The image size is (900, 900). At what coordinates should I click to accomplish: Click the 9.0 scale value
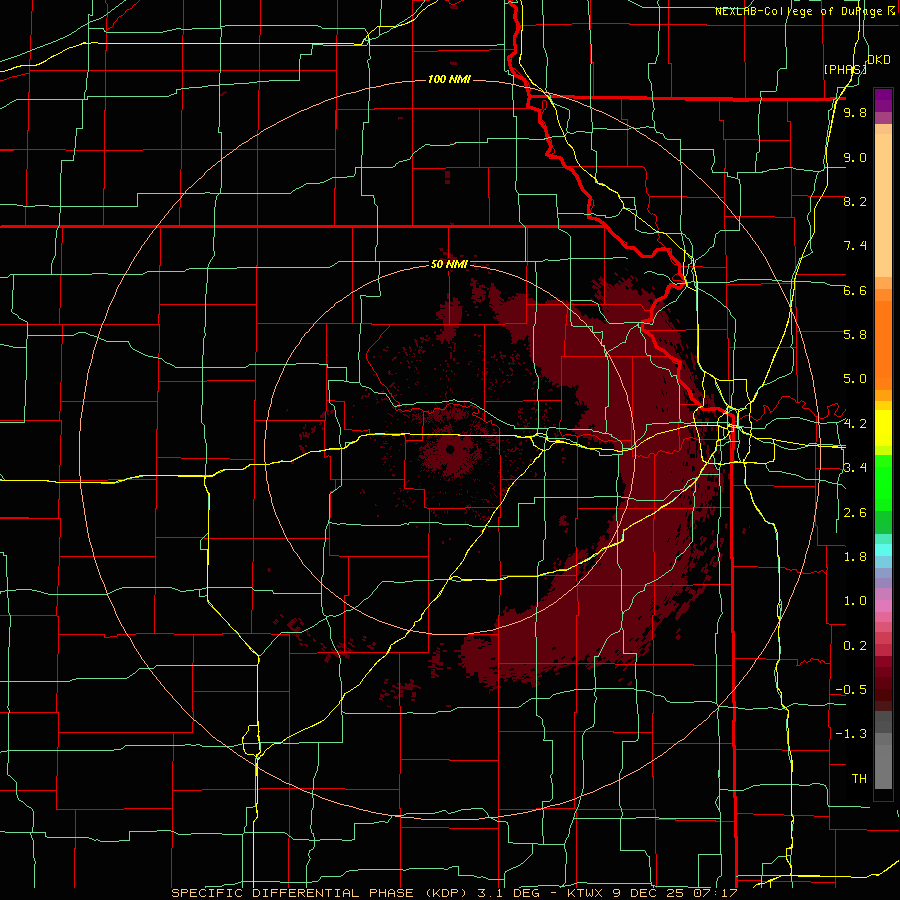click(x=855, y=158)
